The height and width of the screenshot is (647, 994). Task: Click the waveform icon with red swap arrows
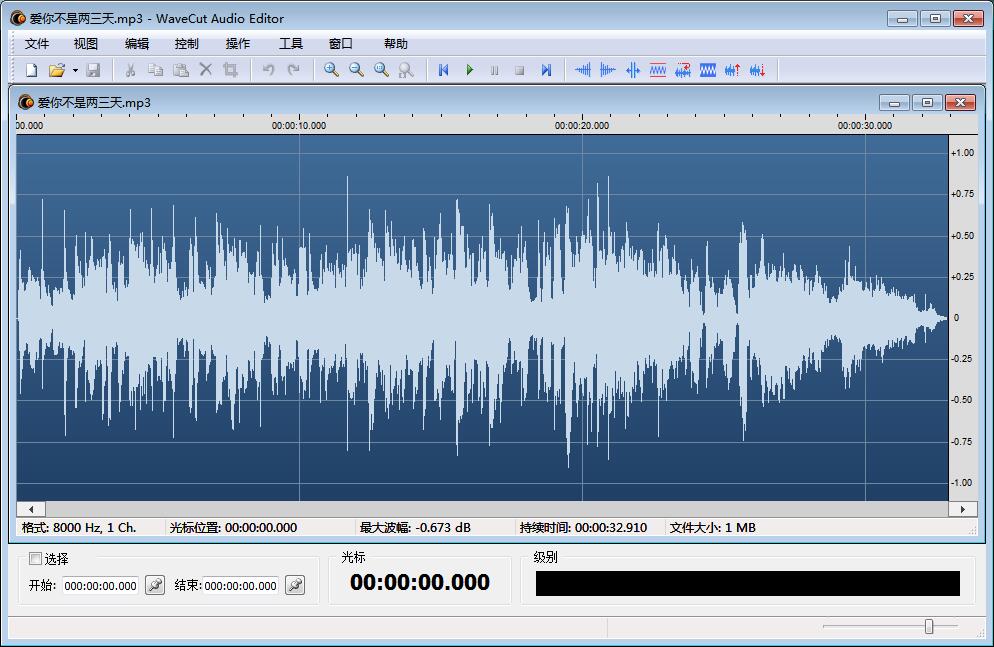click(x=683, y=70)
